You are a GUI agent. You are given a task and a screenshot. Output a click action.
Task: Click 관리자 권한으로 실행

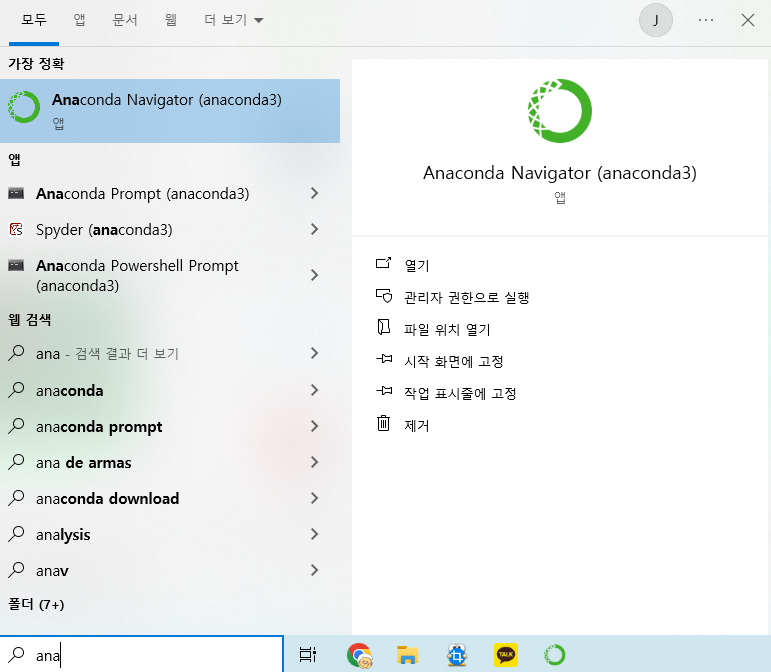[466, 297]
